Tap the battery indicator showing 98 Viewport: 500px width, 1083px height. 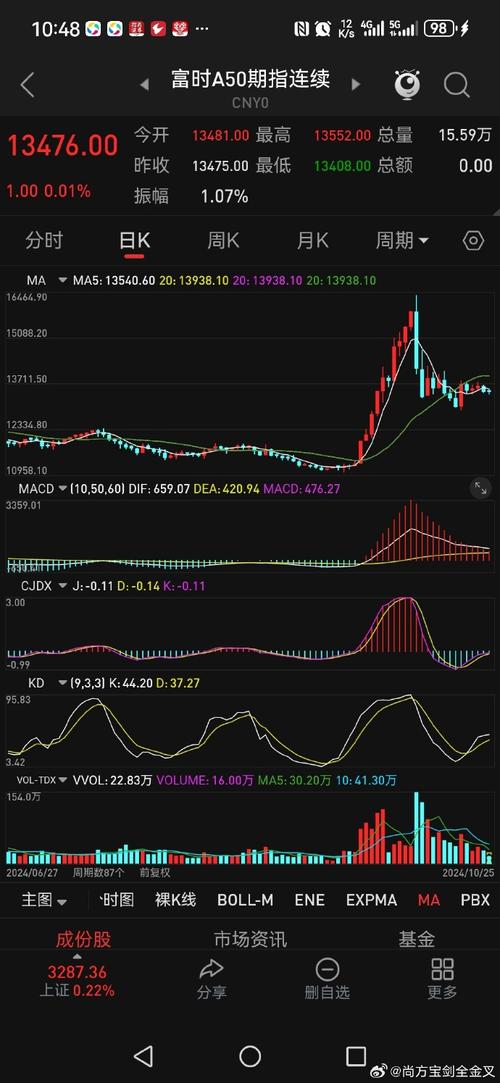click(x=440, y=28)
